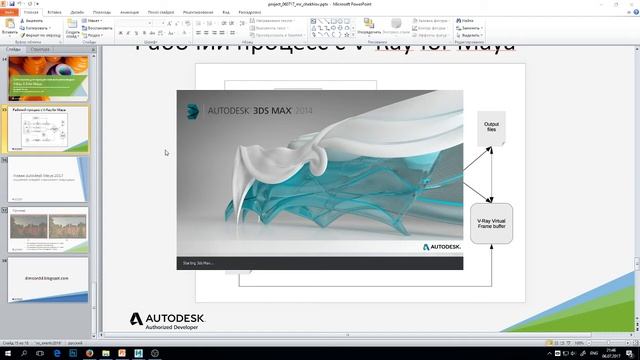Open File Explorer from taskbar
The width and height of the screenshot is (640, 360).
[106, 353]
